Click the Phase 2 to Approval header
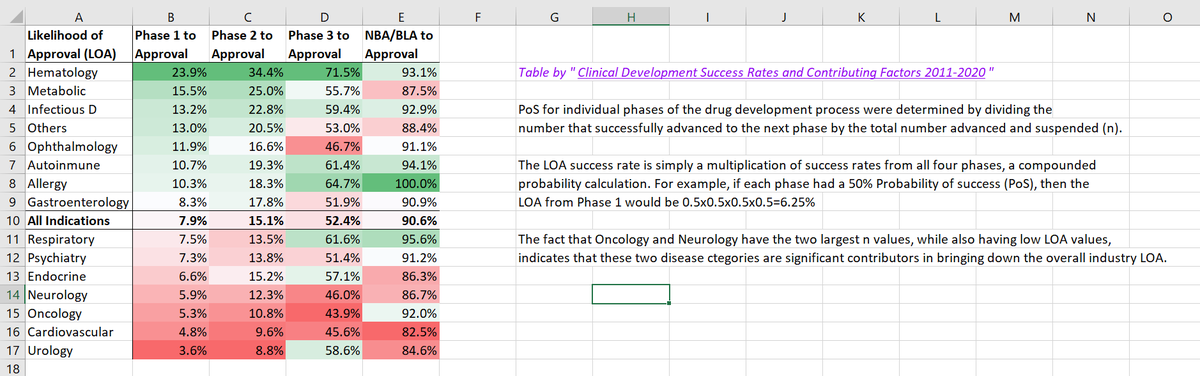 pos(248,44)
